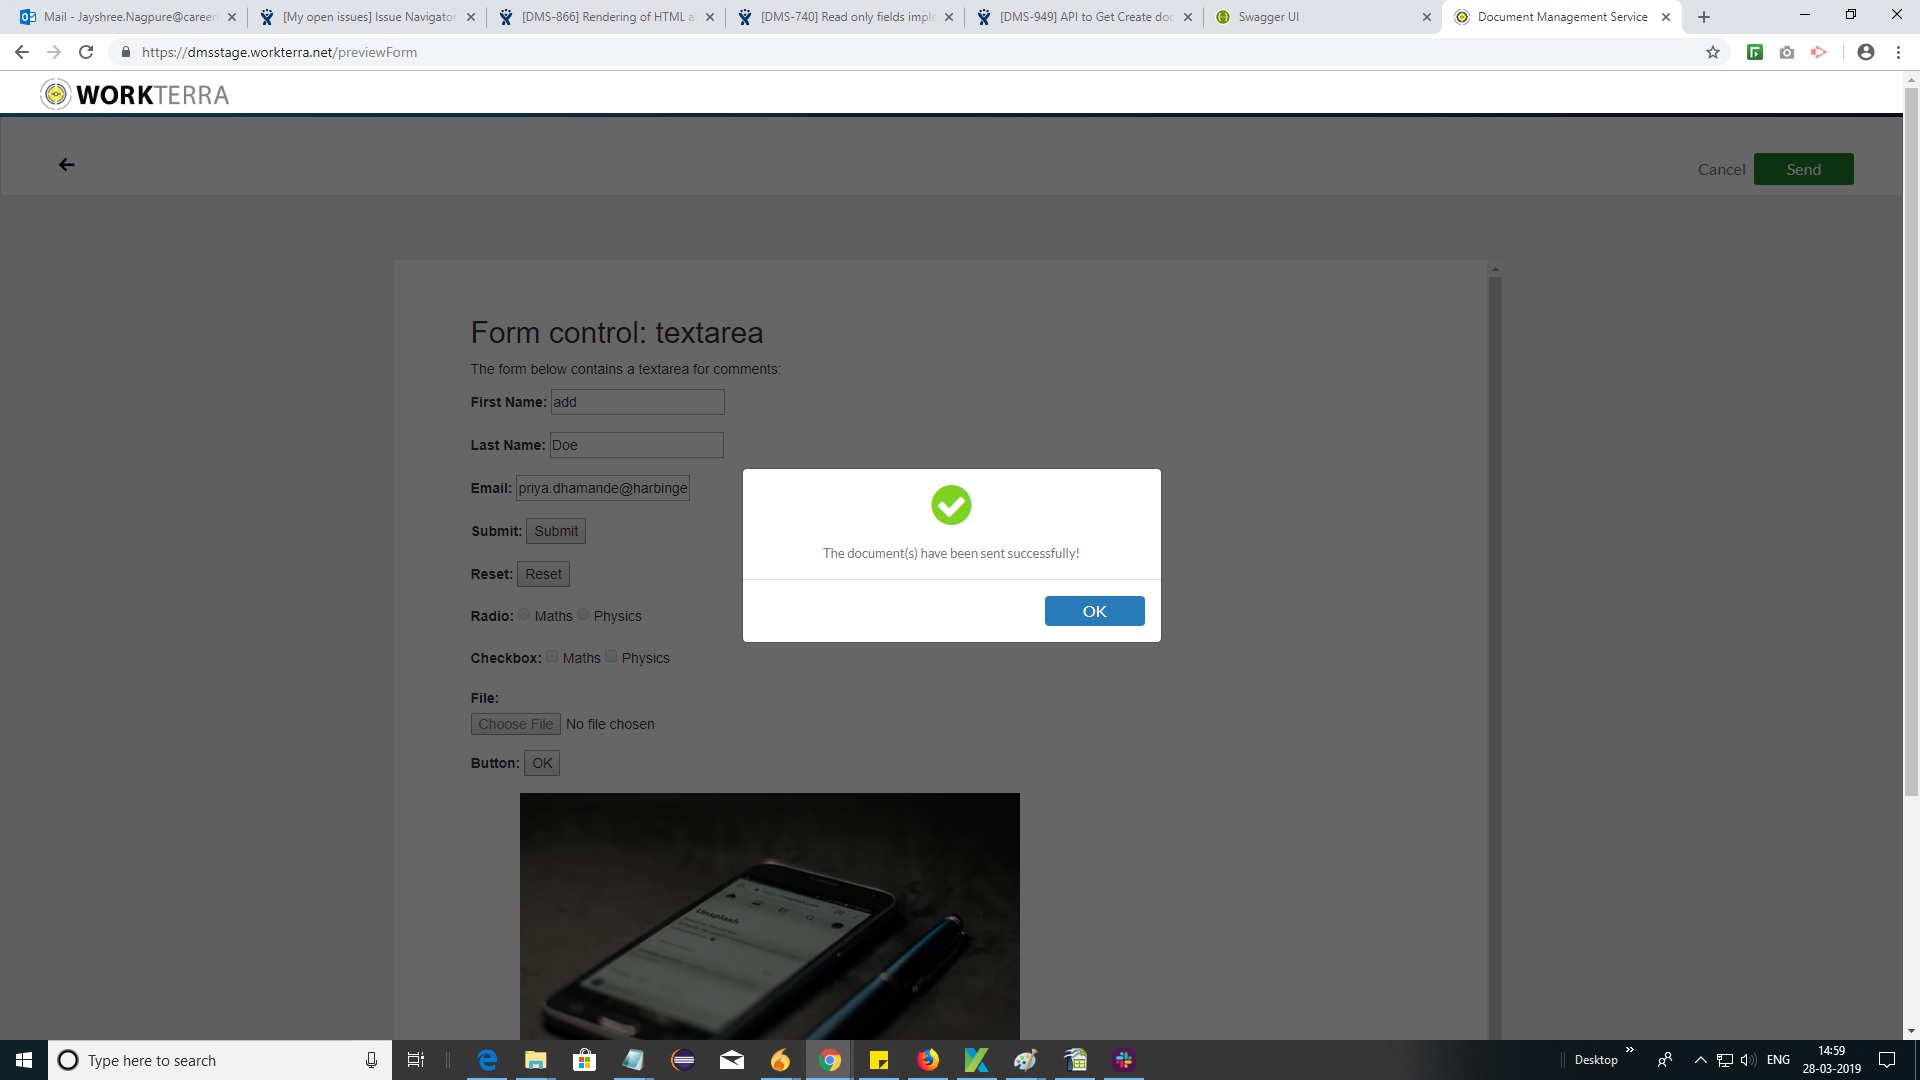Tick the Maths checkbox
Screen dimensions: 1920x1080
tap(552, 656)
